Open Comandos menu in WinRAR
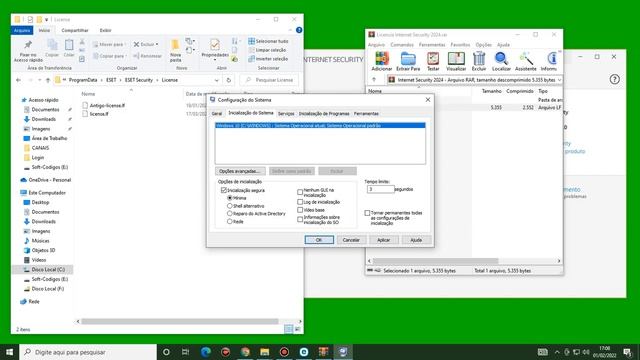Screen dimensions: 640x360 (x=402, y=44)
